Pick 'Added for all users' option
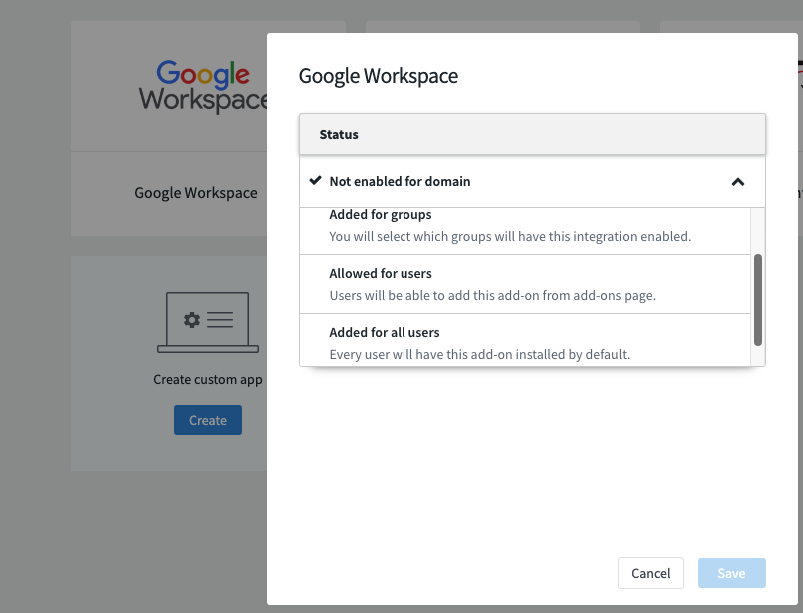803x613 pixels. click(525, 341)
